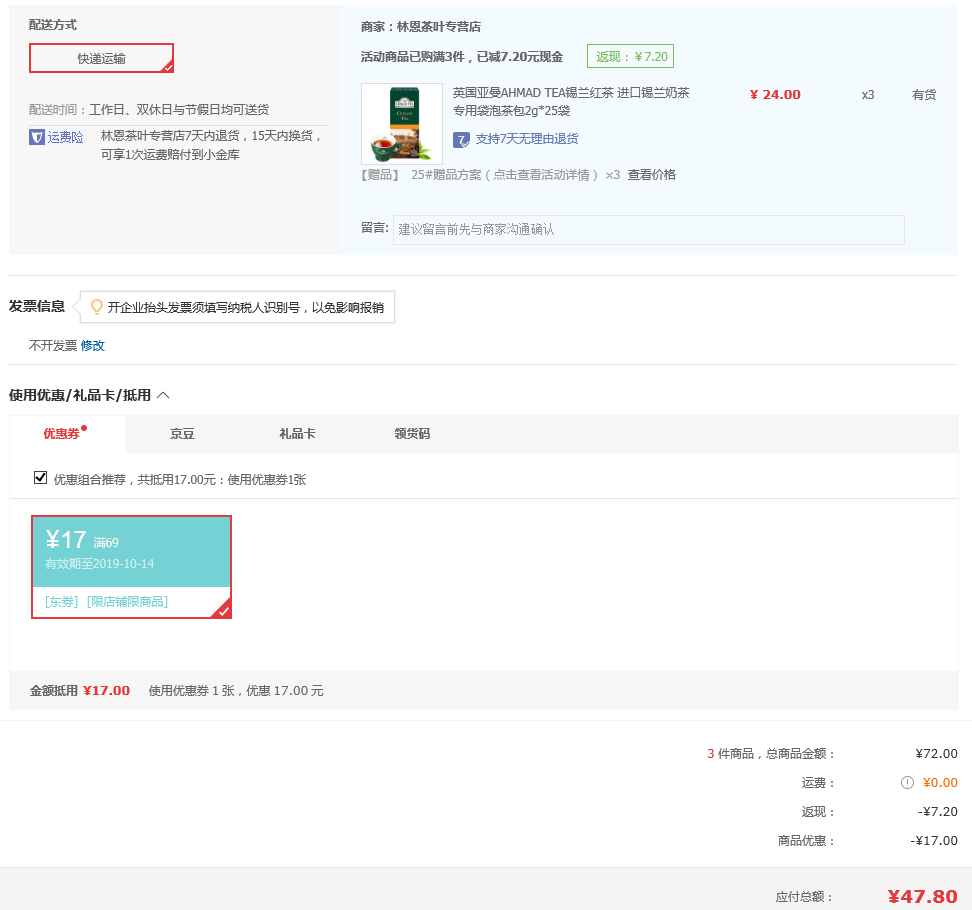The width and height of the screenshot is (972, 910).
Task: Click the 总商品金额 ¥72.00 value
Action: point(936,754)
